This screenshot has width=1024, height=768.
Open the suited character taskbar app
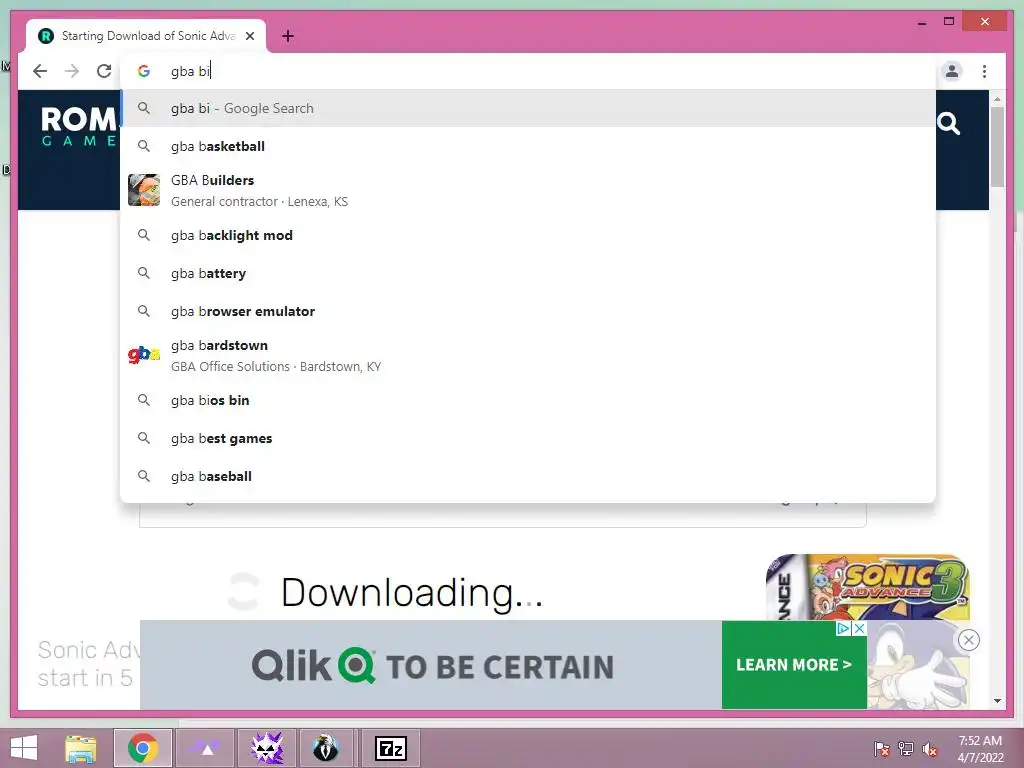[325, 748]
